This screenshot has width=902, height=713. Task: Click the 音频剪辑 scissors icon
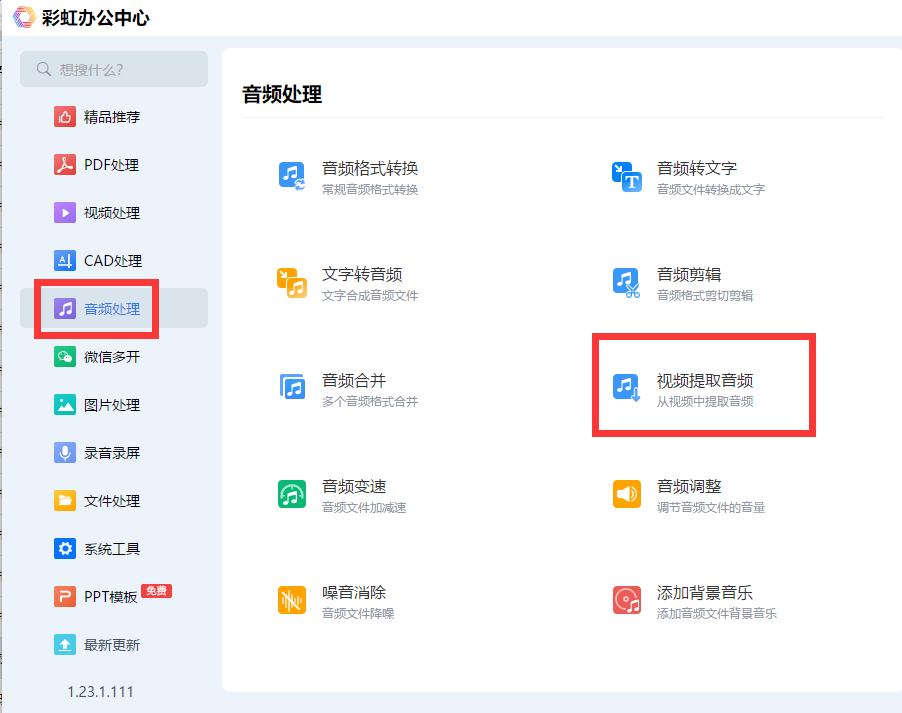[x=626, y=283]
